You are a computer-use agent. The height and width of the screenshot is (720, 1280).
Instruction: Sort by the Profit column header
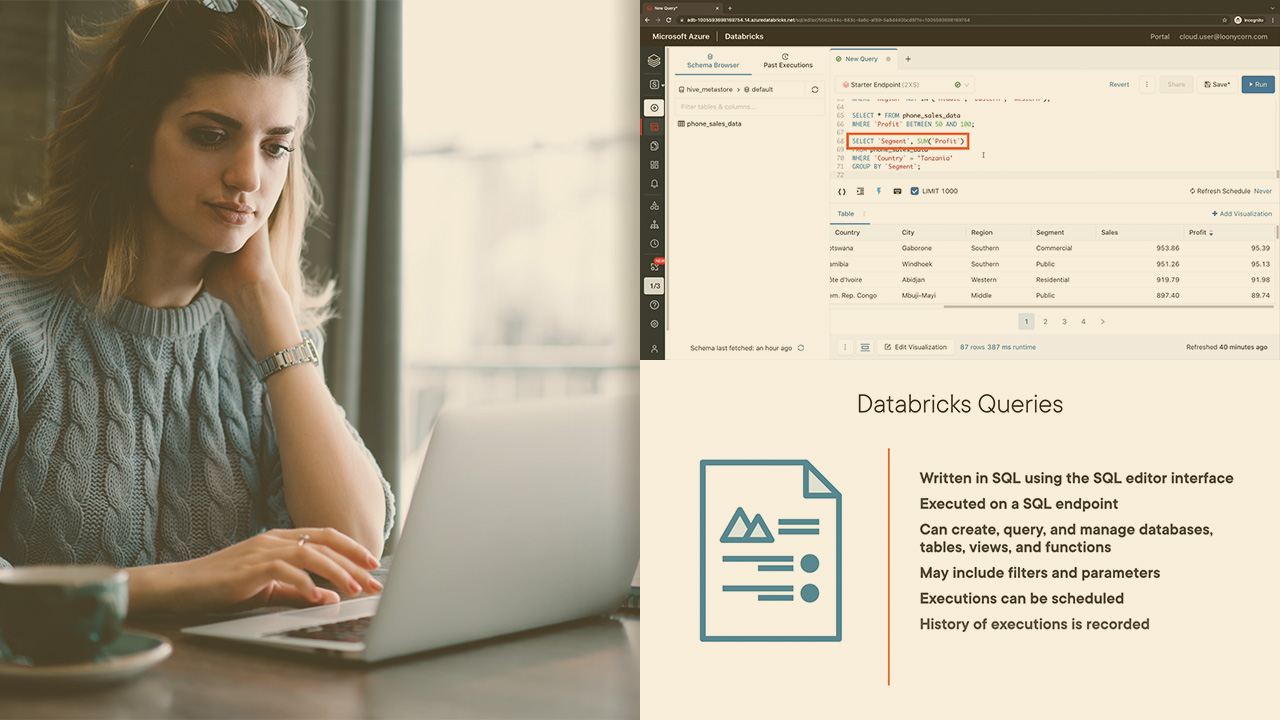[x=1198, y=233]
